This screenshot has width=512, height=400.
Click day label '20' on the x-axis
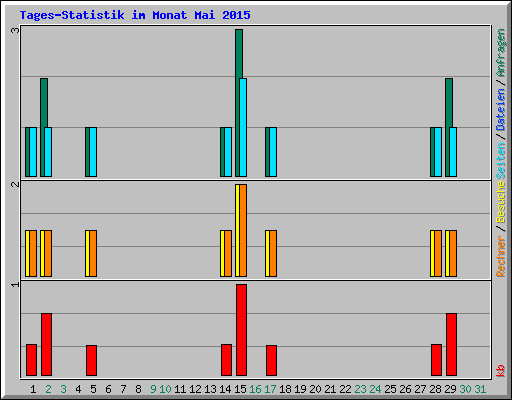click(x=315, y=389)
